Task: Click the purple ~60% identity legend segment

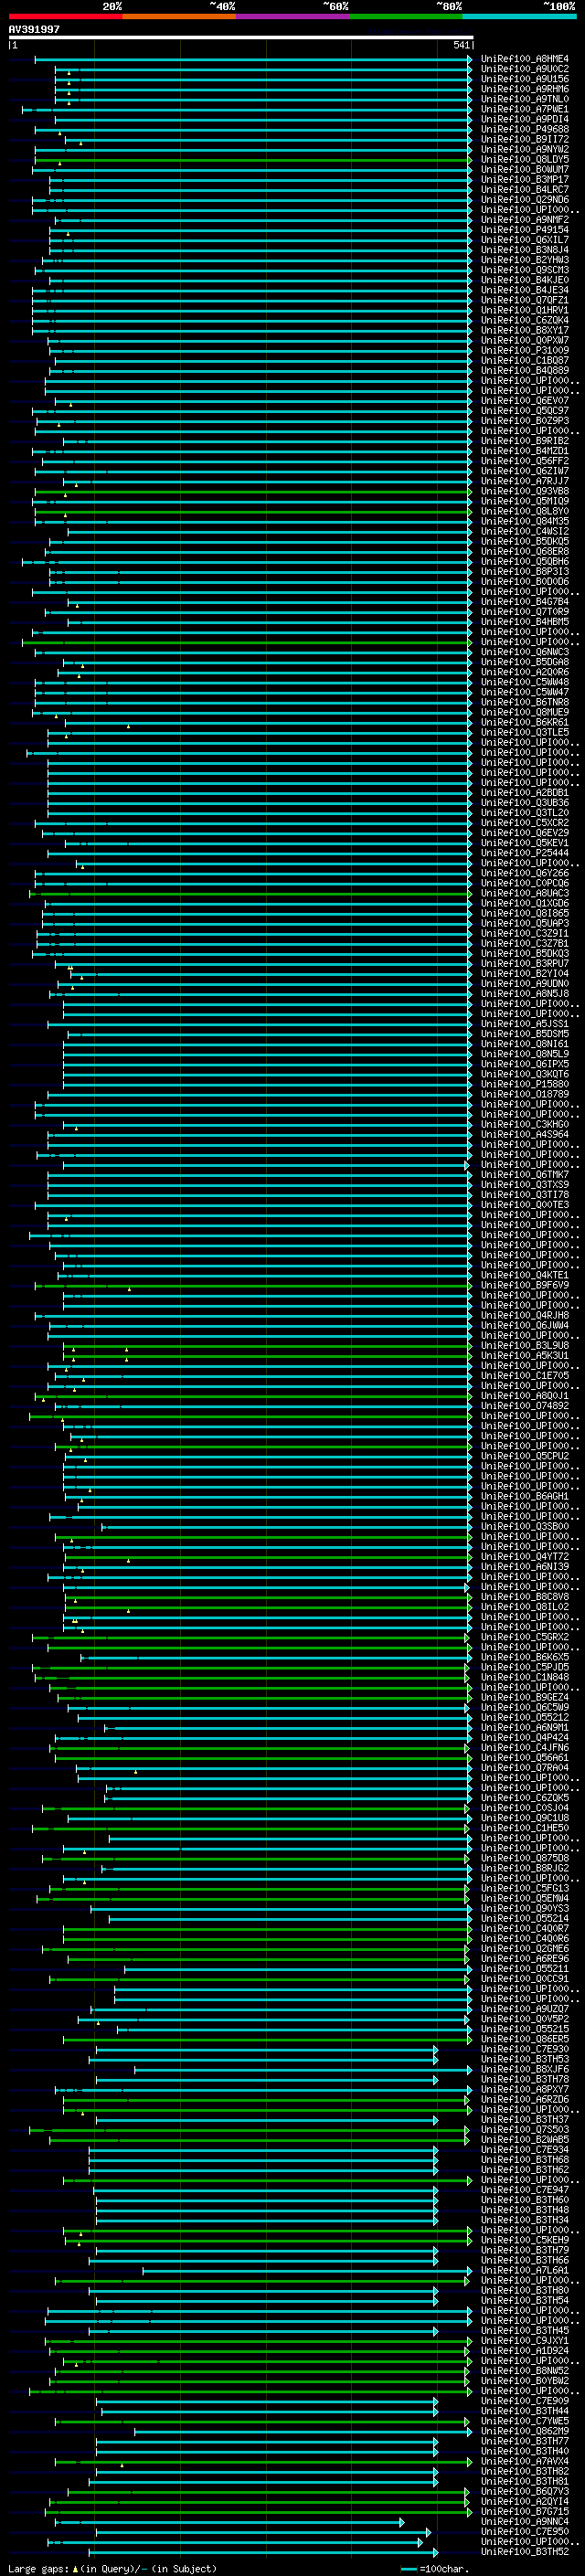Action: tap(292, 16)
